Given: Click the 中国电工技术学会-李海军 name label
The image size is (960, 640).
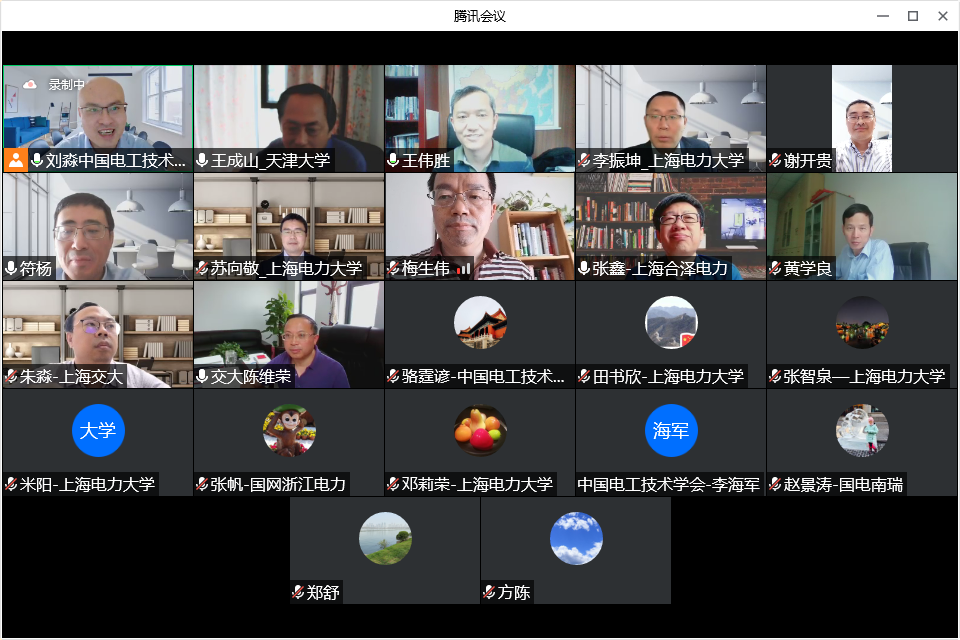Looking at the screenshot, I should [x=668, y=485].
